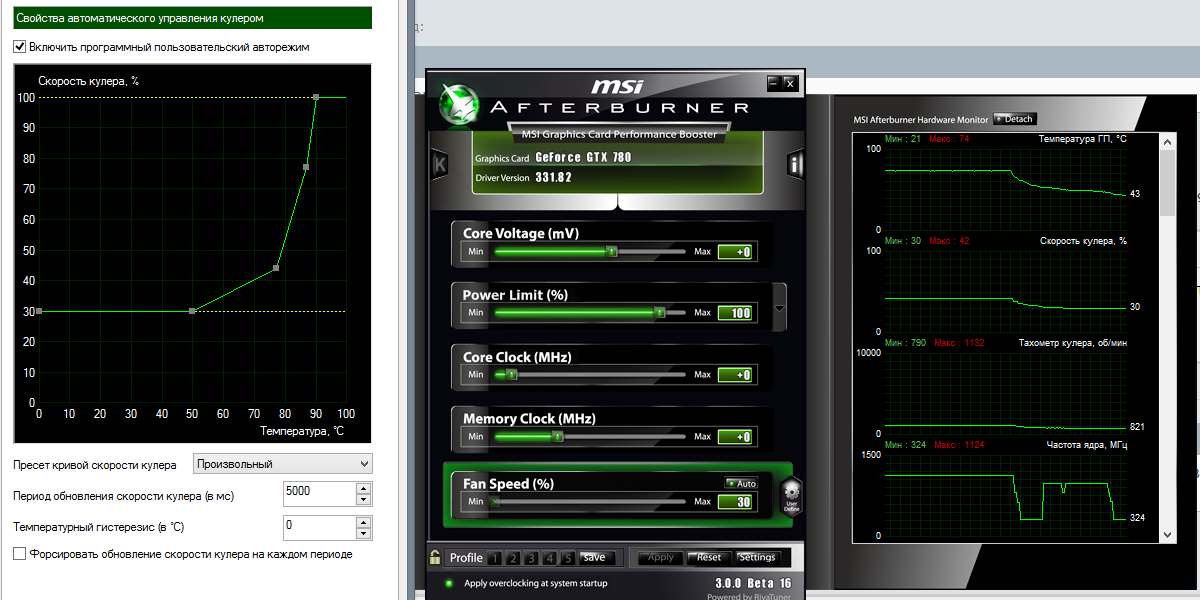This screenshot has width=1200, height=600.
Task: Click the Reset button in Afterburner
Action: pos(709,558)
